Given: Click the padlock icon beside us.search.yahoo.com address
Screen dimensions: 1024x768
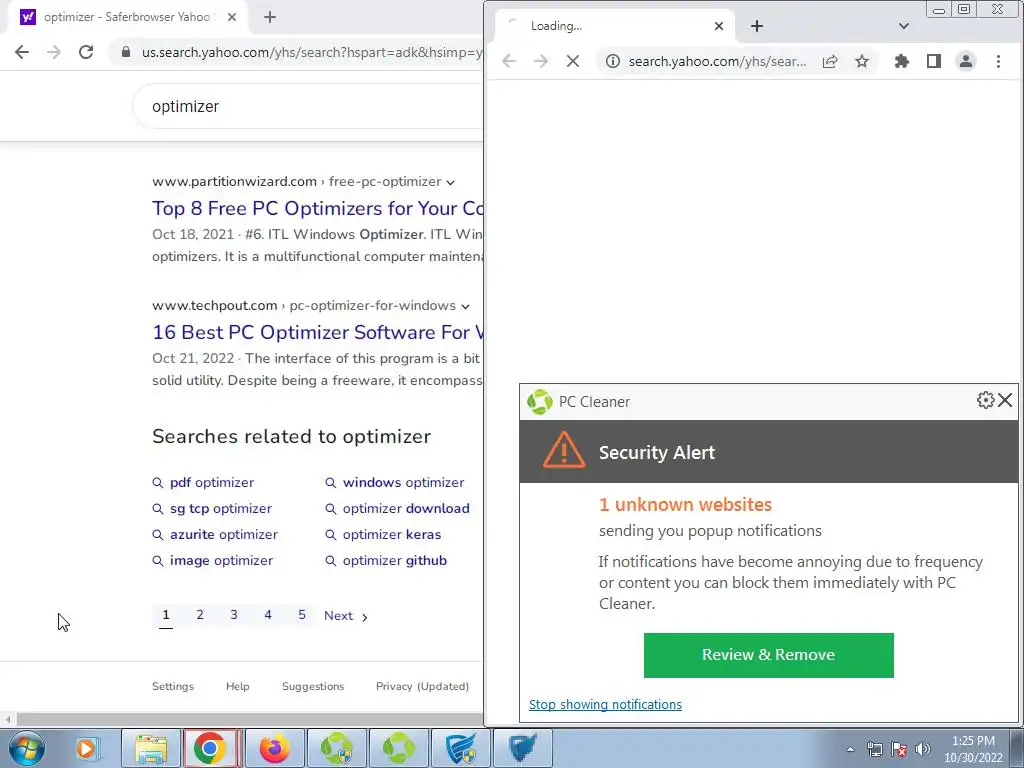Looking at the screenshot, I should 126,52.
